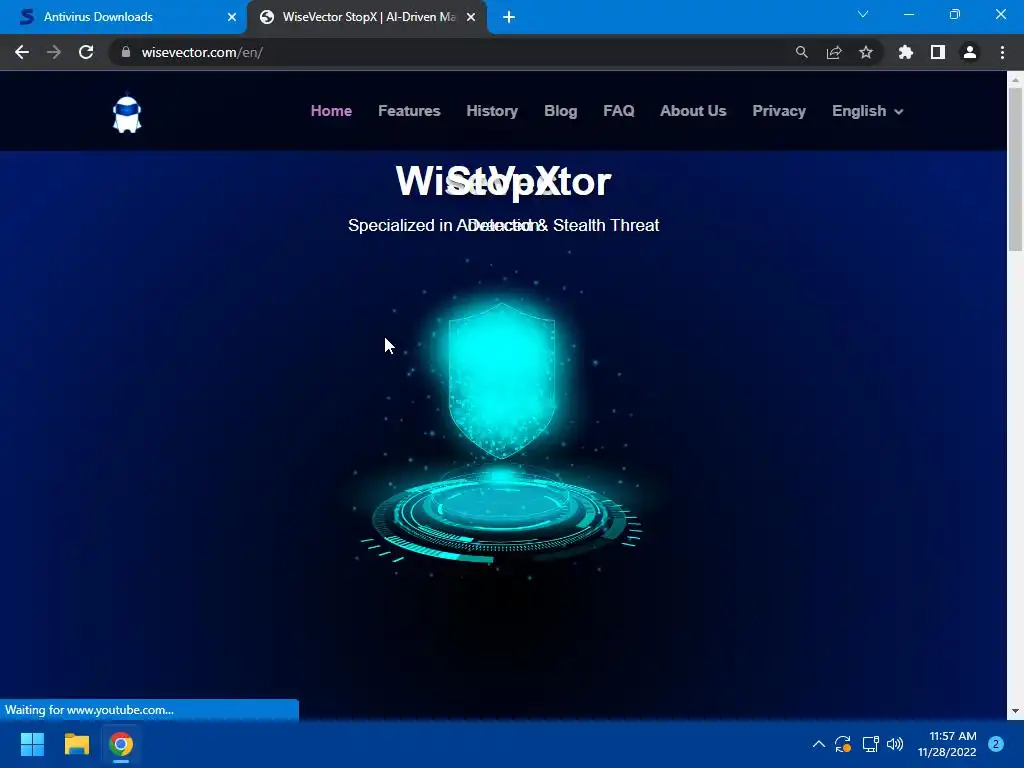Switch to the Antivirus Downloads tab
The image size is (1024, 768).
[122, 17]
